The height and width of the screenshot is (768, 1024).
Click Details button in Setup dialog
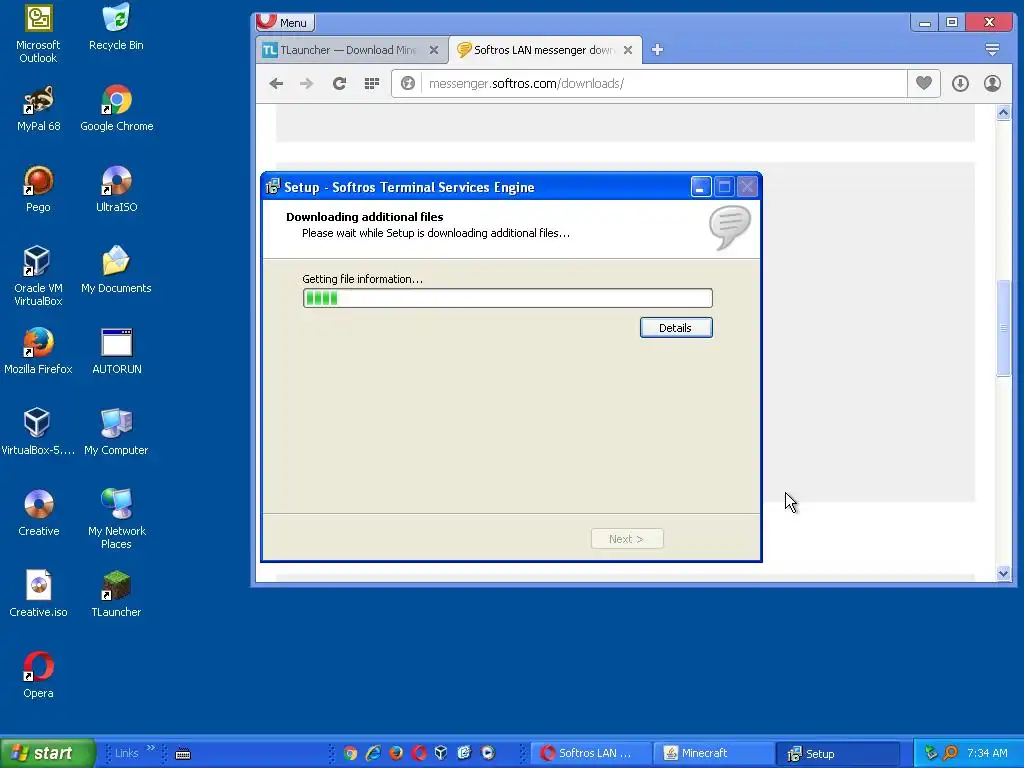(x=676, y=328)
